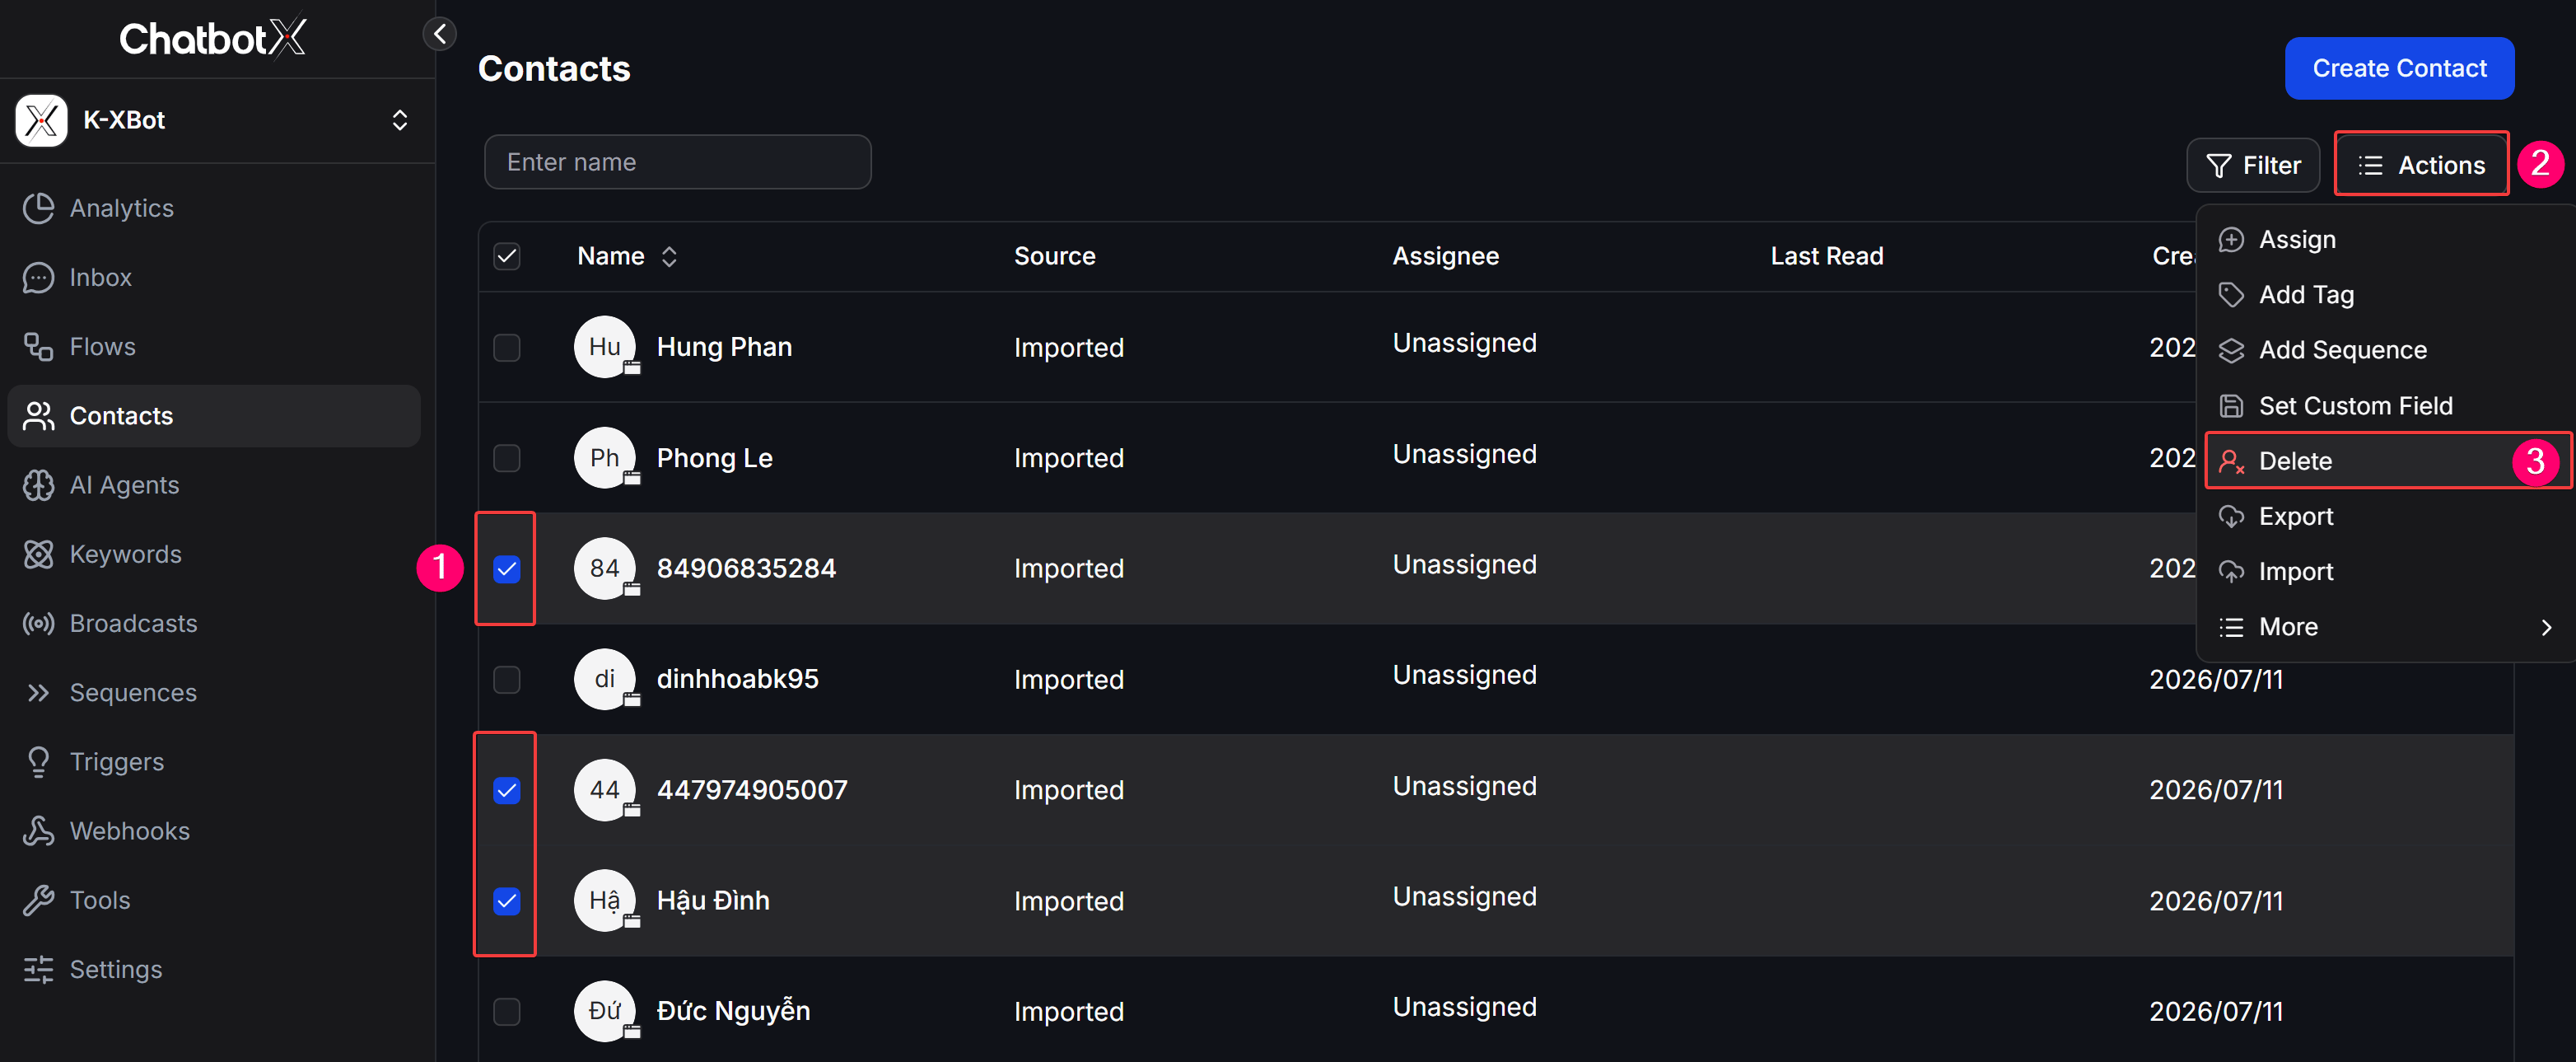
Task: Choose Assign from the Actions menu
Action: (x=2384, y=239)
